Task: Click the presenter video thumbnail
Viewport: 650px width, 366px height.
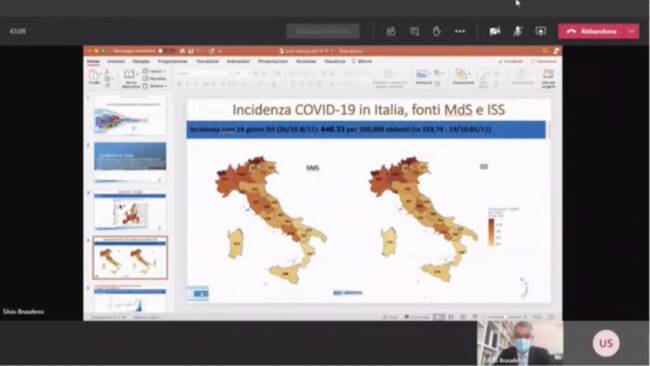Action: pos(520,343)
